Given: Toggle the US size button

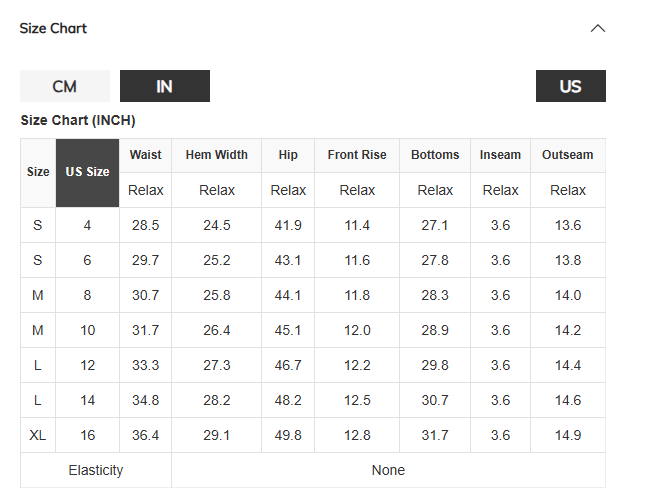Looking at the screenshot, I should click(x=571, y=86).
